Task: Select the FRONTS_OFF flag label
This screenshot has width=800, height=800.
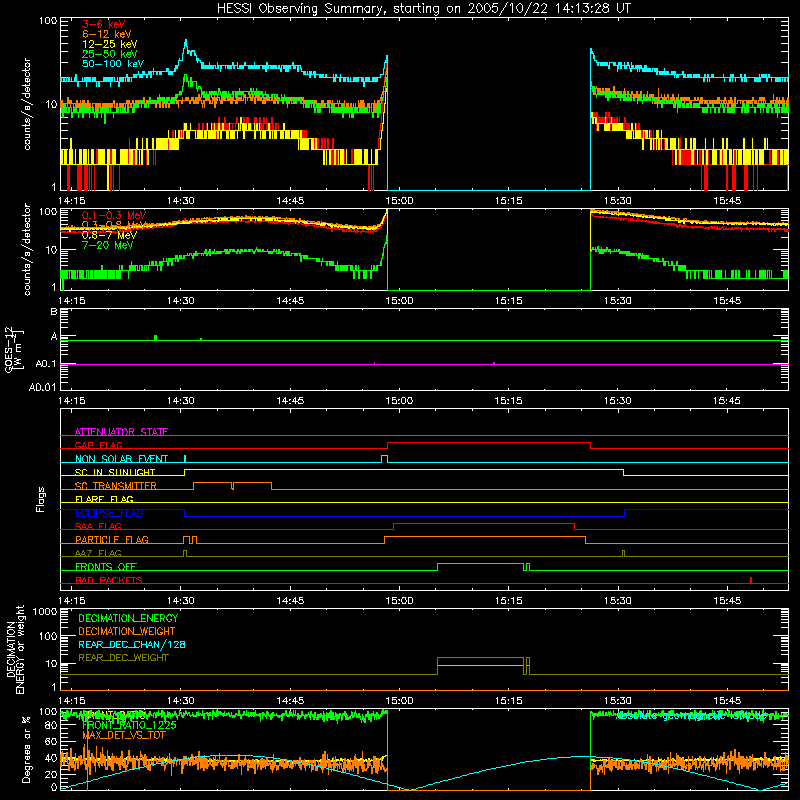Action: 106,567
